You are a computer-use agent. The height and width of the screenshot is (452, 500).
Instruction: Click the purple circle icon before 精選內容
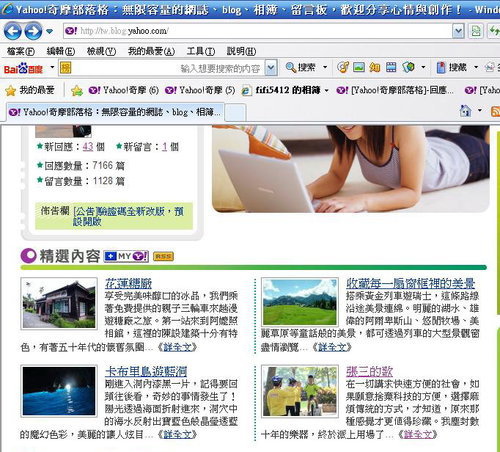(x=28, y=256)
